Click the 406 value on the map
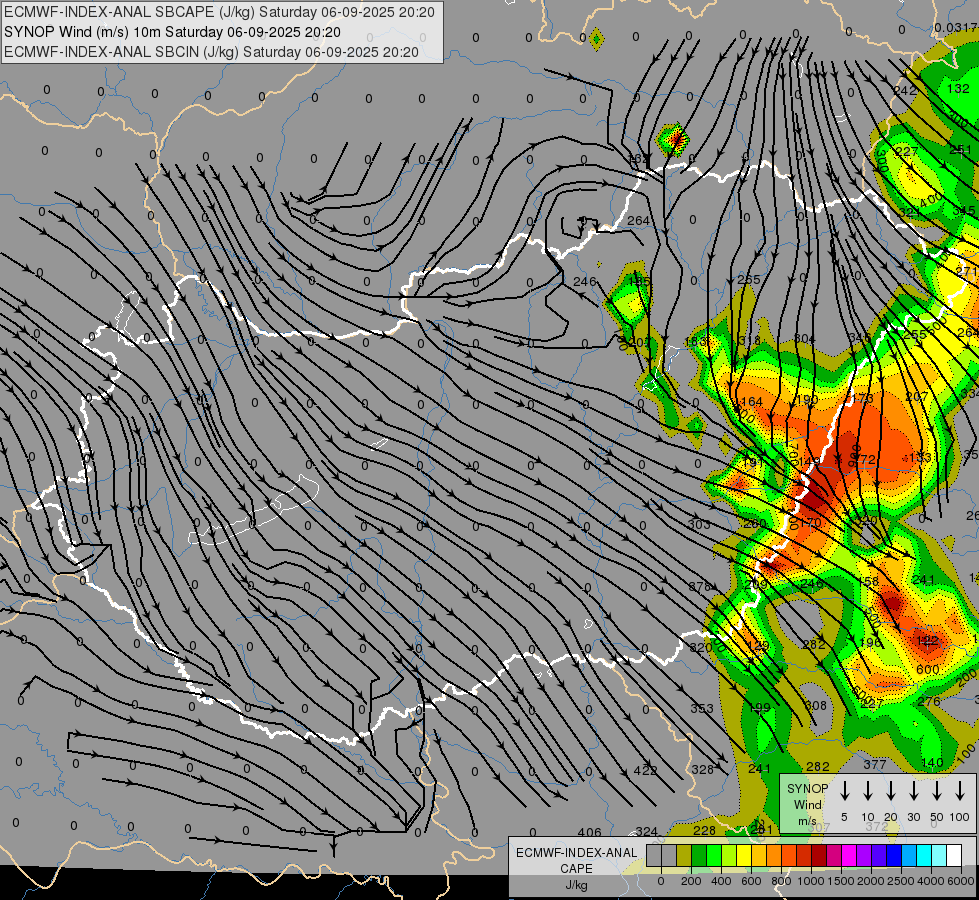979x900 pixels. pos(589,832)
